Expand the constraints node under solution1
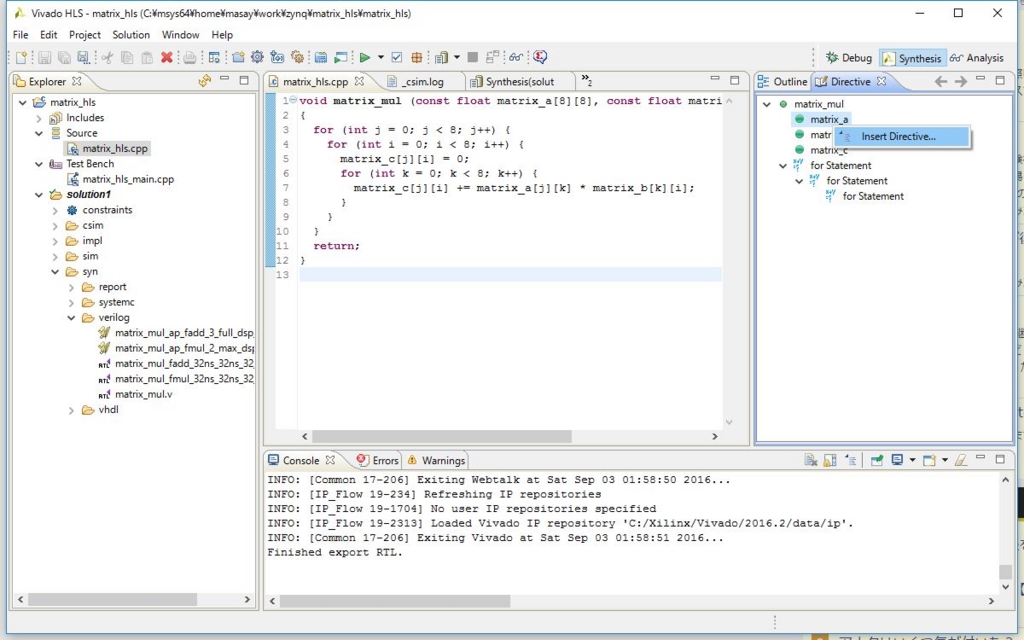The height and width of the screenshot is (640, 1024). tap(56, 210)
